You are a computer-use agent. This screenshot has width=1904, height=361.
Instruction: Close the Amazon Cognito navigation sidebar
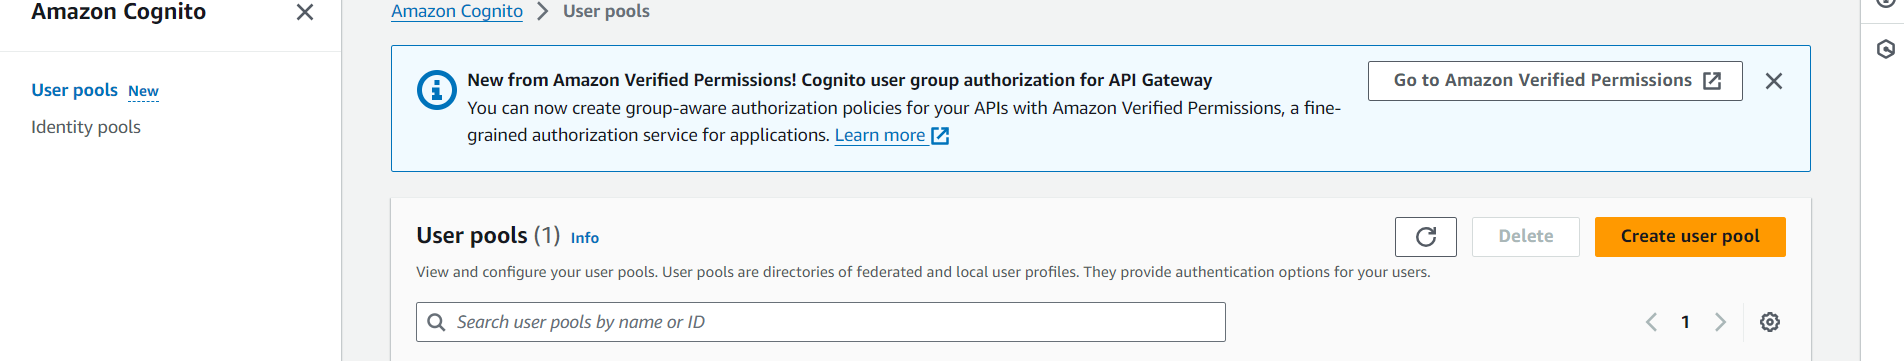(x=305, y=12)
